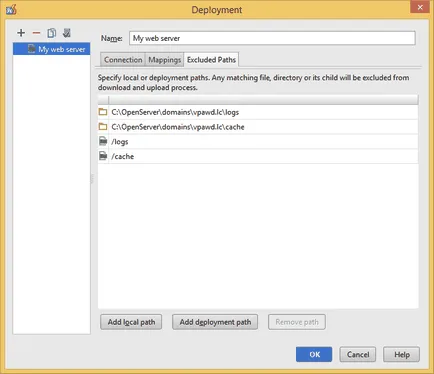Copy the selected server configuration

51,33
